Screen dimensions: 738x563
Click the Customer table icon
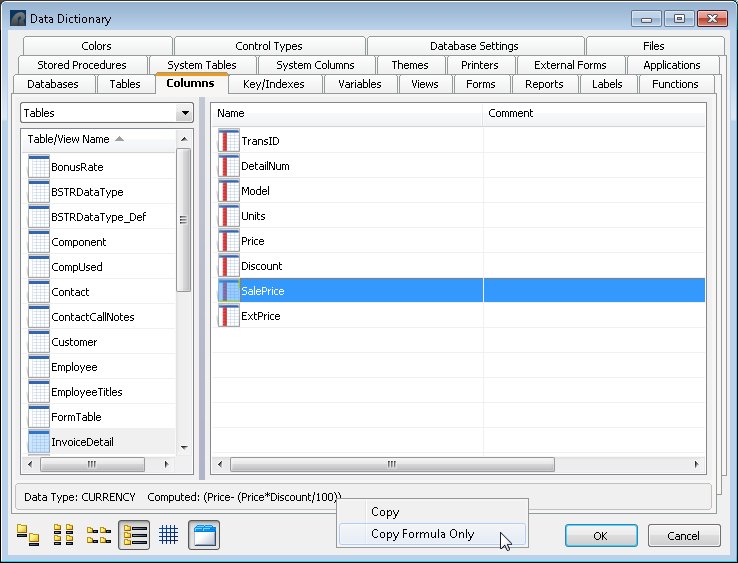click(x=39, y=342)
